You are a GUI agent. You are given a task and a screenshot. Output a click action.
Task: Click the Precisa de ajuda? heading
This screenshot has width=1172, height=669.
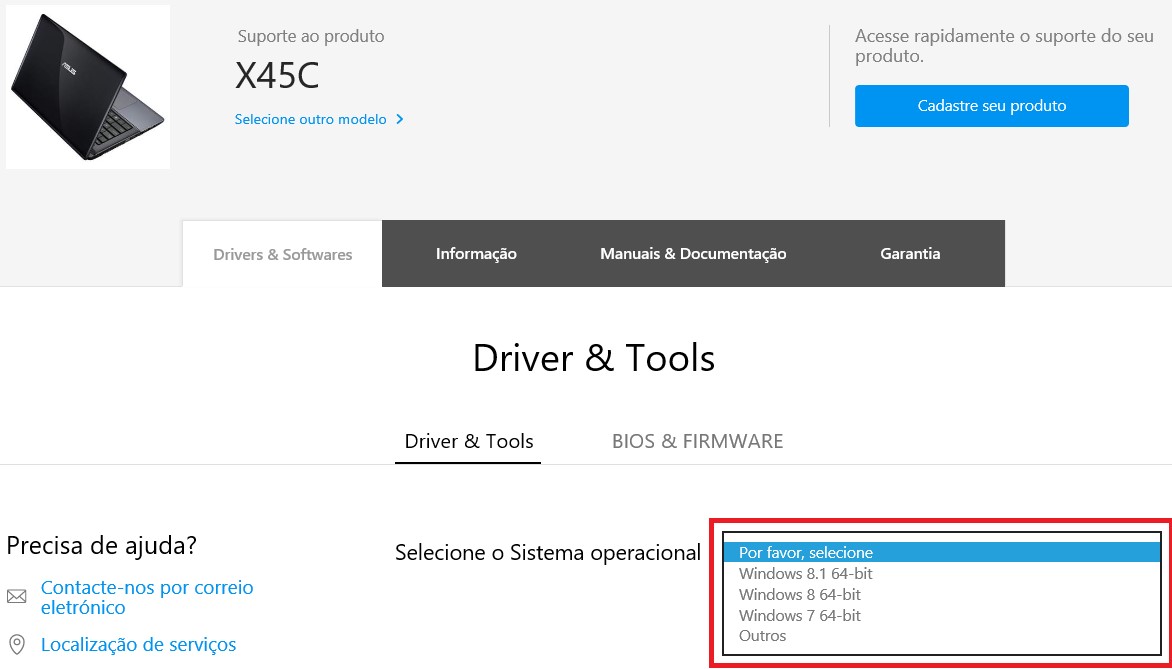tap(102, 545)
